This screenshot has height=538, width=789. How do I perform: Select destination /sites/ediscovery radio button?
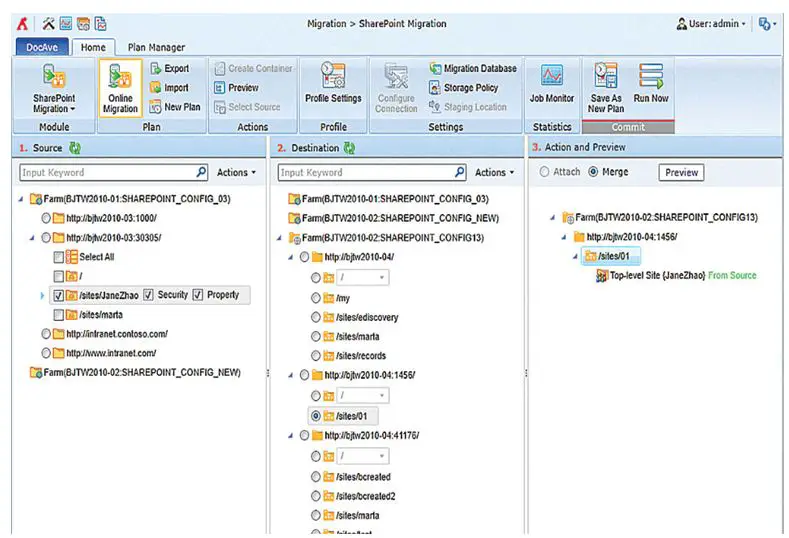click(315, 317)
